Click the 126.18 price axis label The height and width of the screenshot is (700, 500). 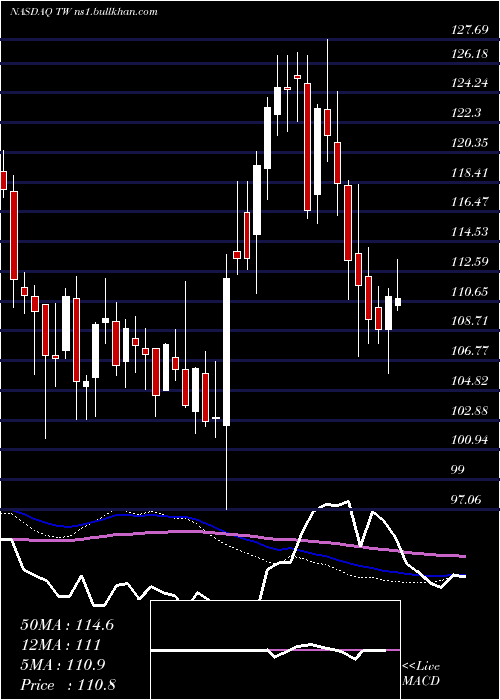click(x=468, y=54)
